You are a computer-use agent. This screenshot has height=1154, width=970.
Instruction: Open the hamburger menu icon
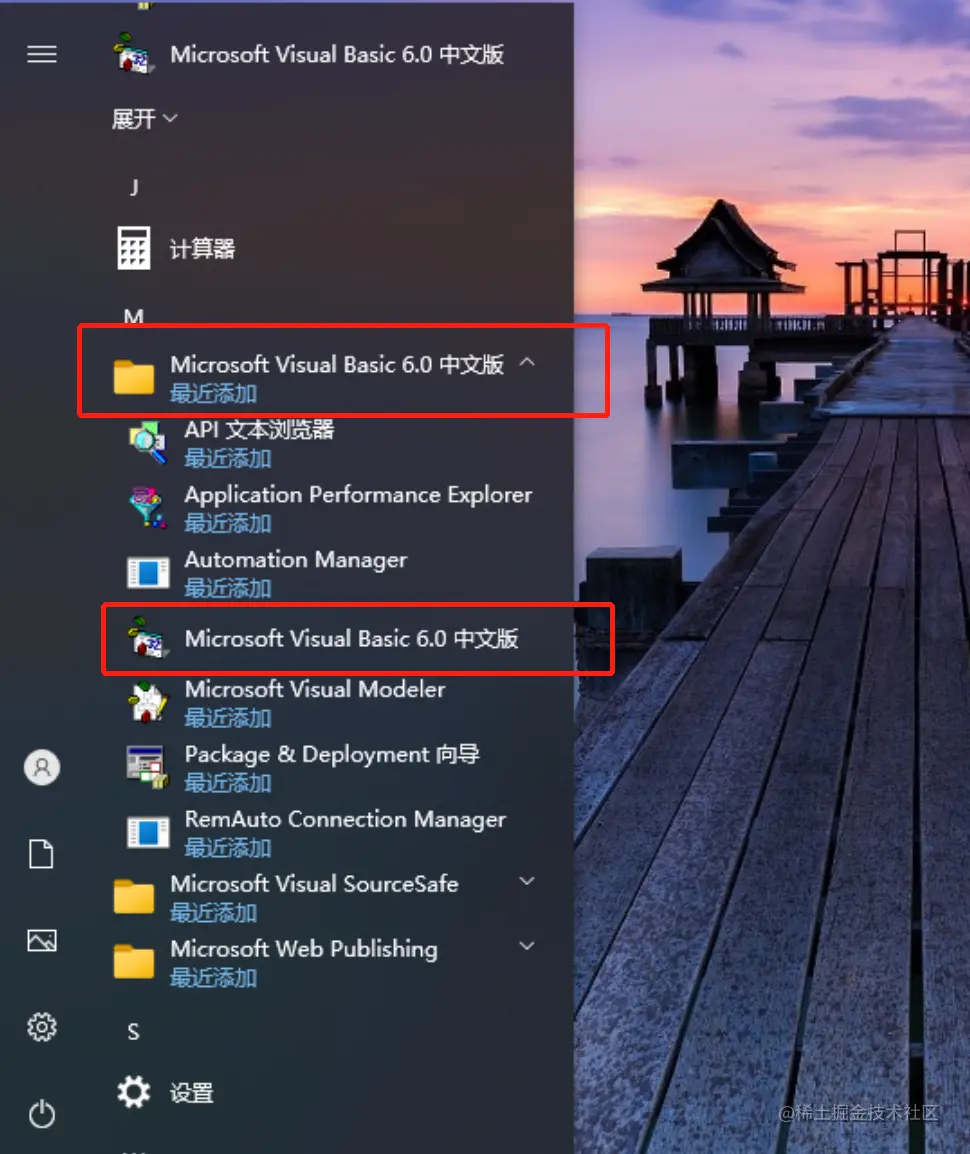pyautogui.click(x=42, y=54)
